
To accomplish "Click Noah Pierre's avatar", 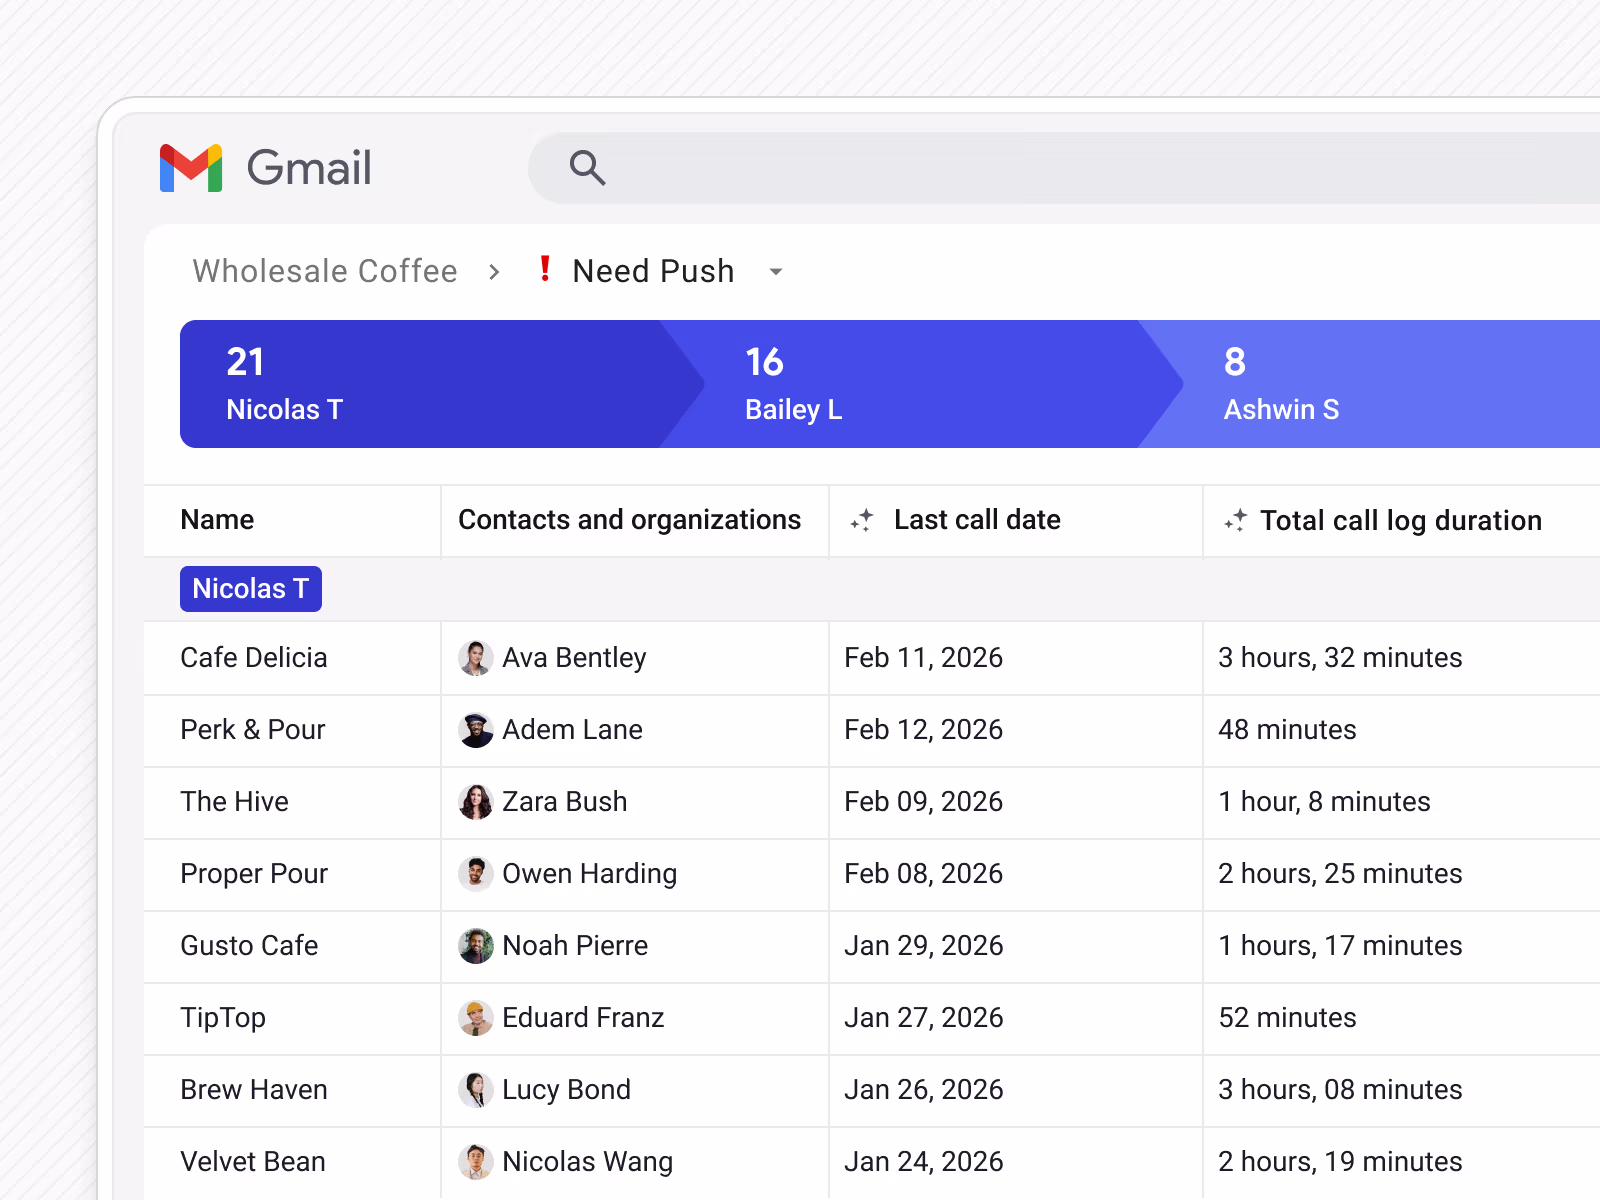I will pos(476,946).
